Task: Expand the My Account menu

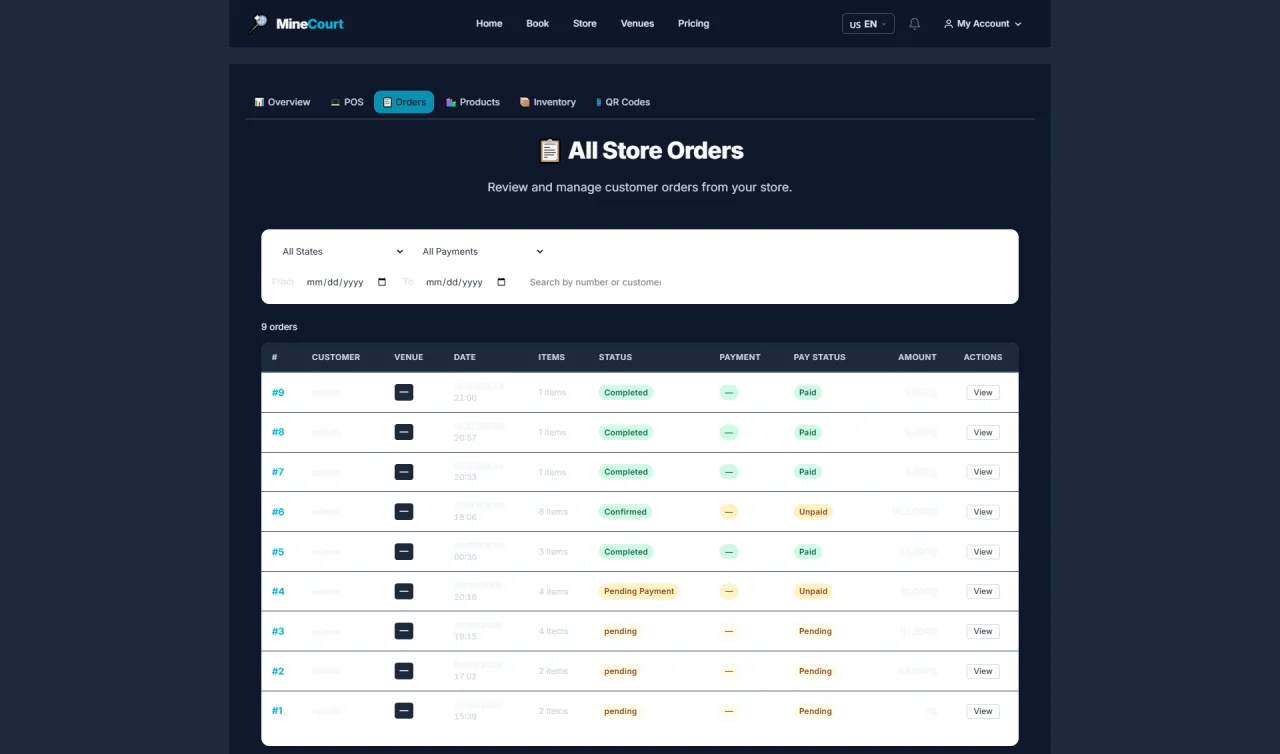Action: (x=982, y=24)
